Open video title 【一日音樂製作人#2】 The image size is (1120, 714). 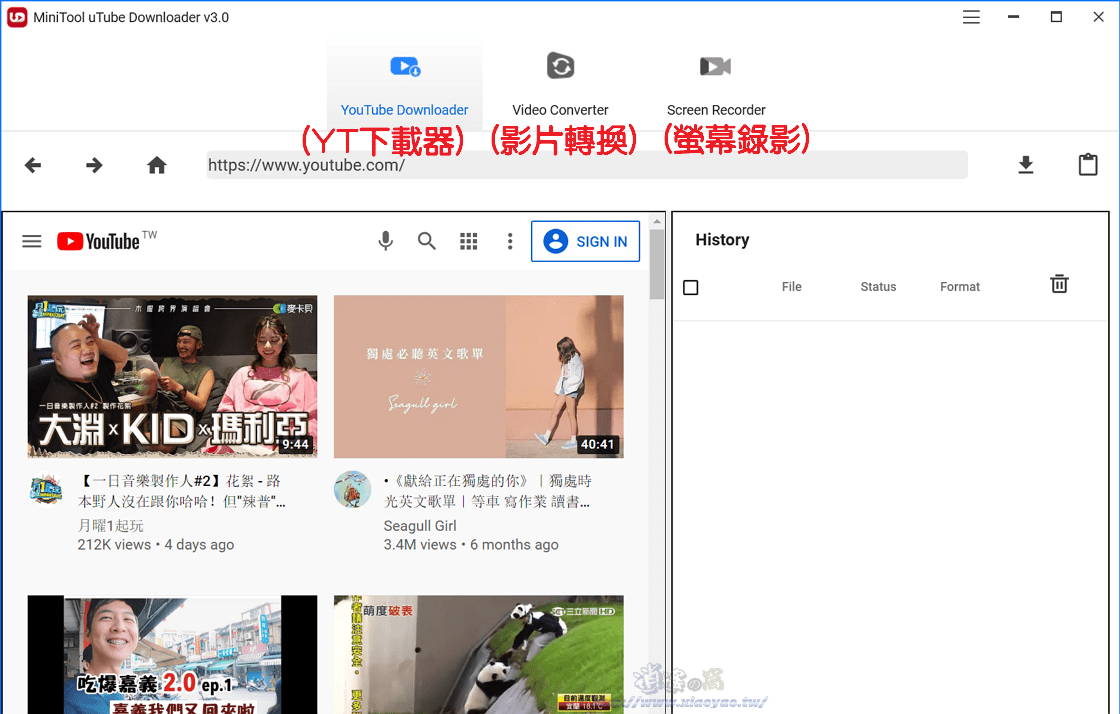pyautogui.click(x=181, y=491)
